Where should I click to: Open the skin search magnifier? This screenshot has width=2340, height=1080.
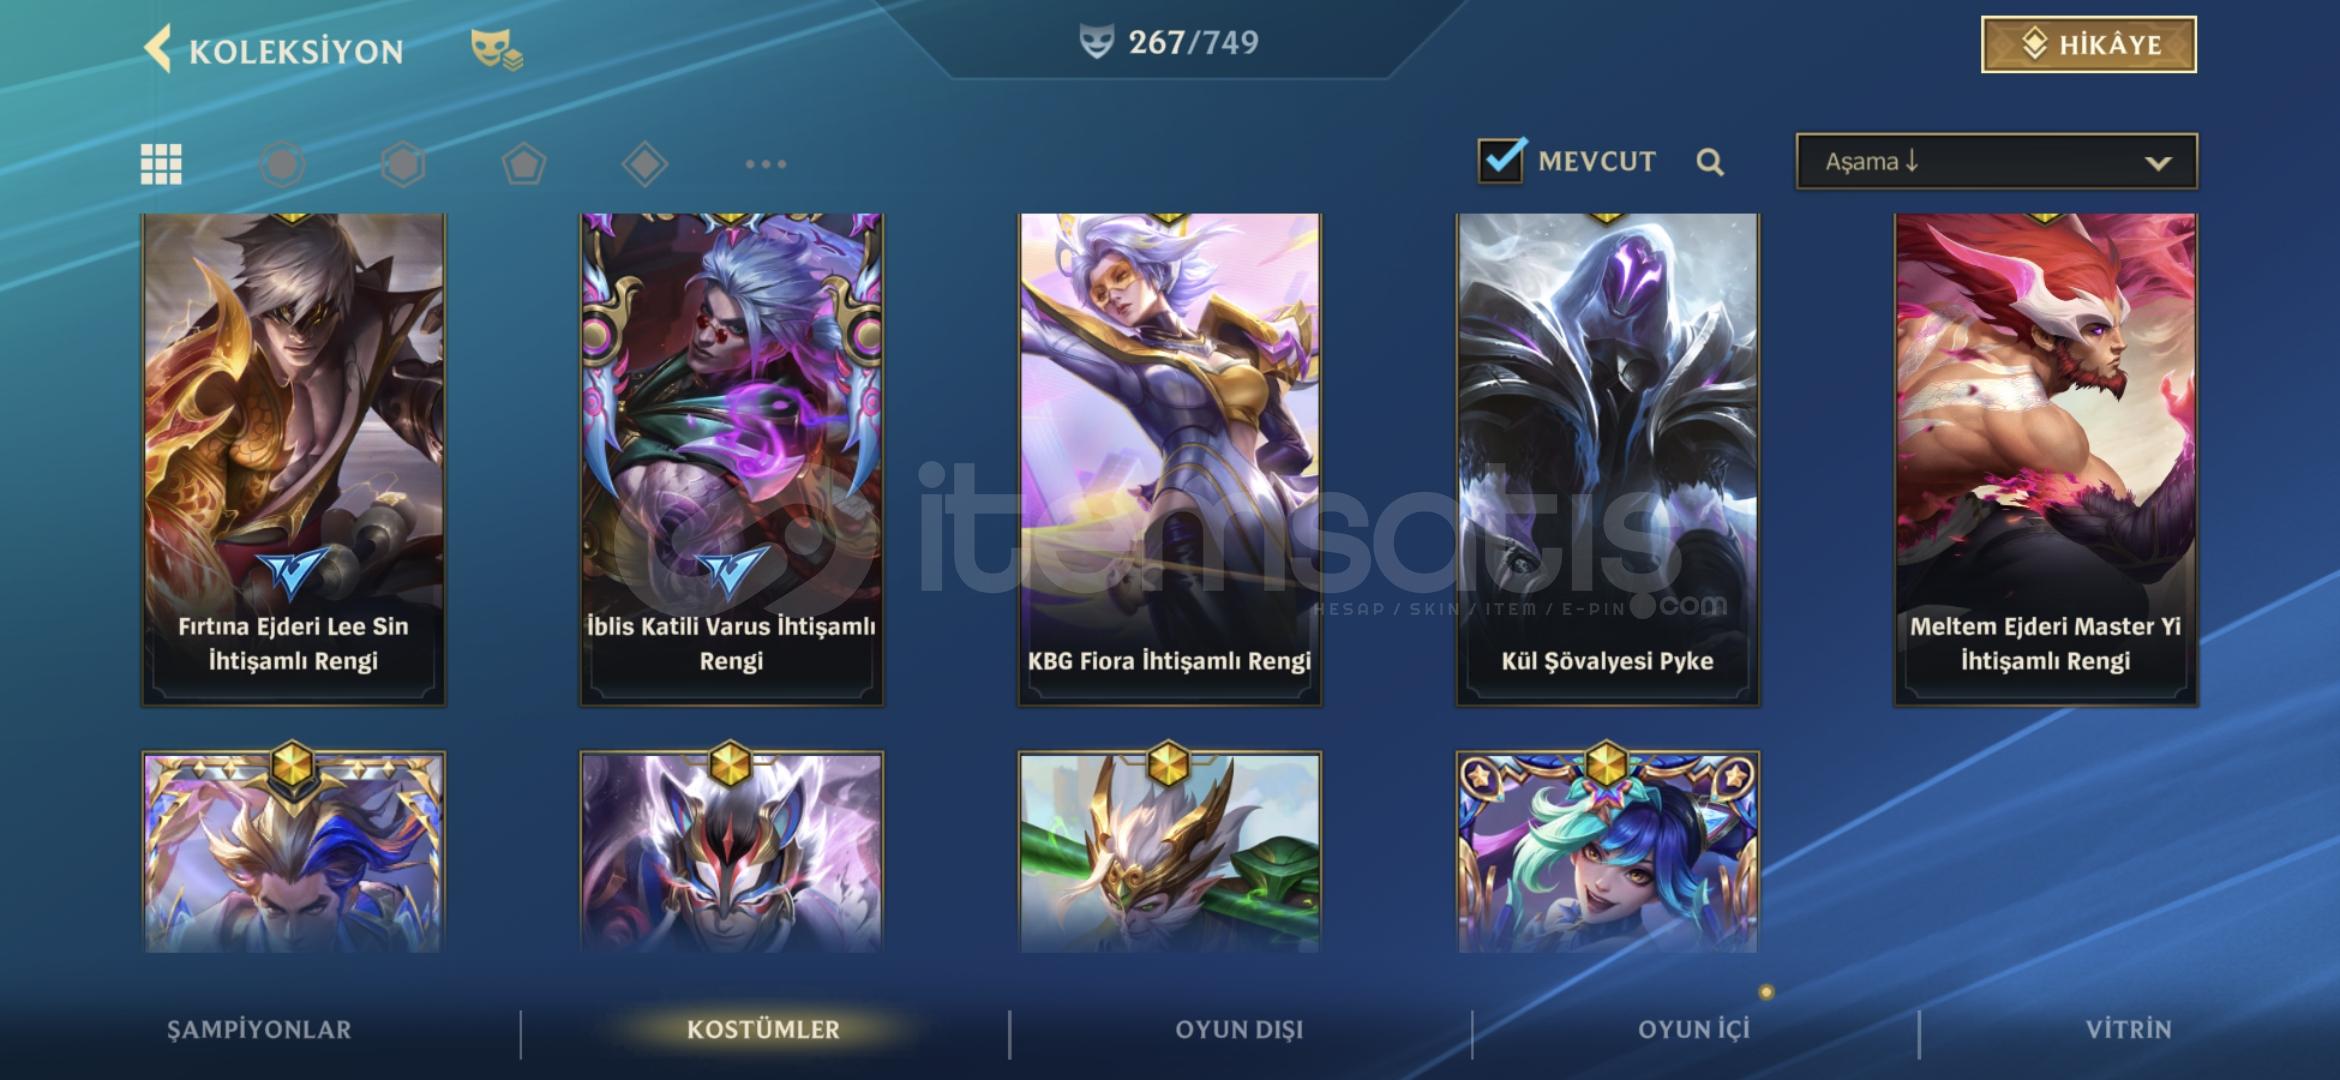(1710, 162)
